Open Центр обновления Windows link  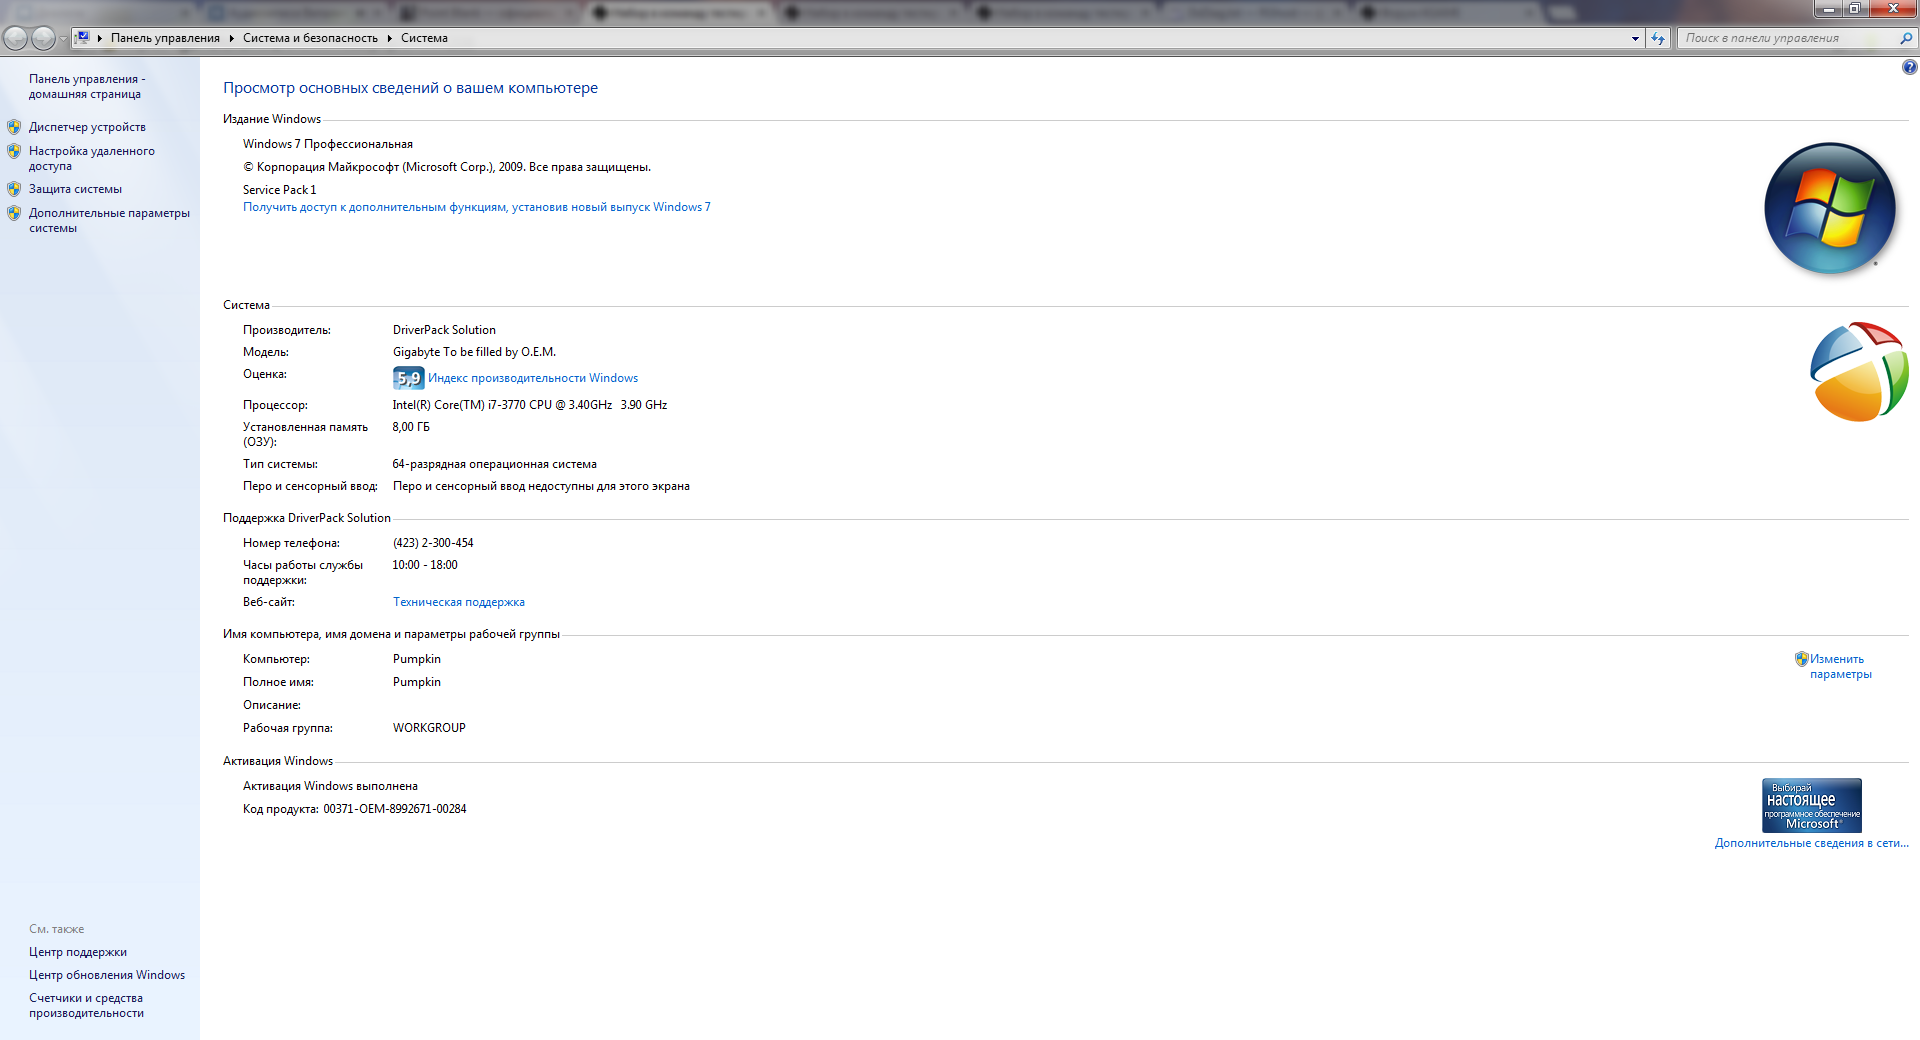click(x=107, y=975)
